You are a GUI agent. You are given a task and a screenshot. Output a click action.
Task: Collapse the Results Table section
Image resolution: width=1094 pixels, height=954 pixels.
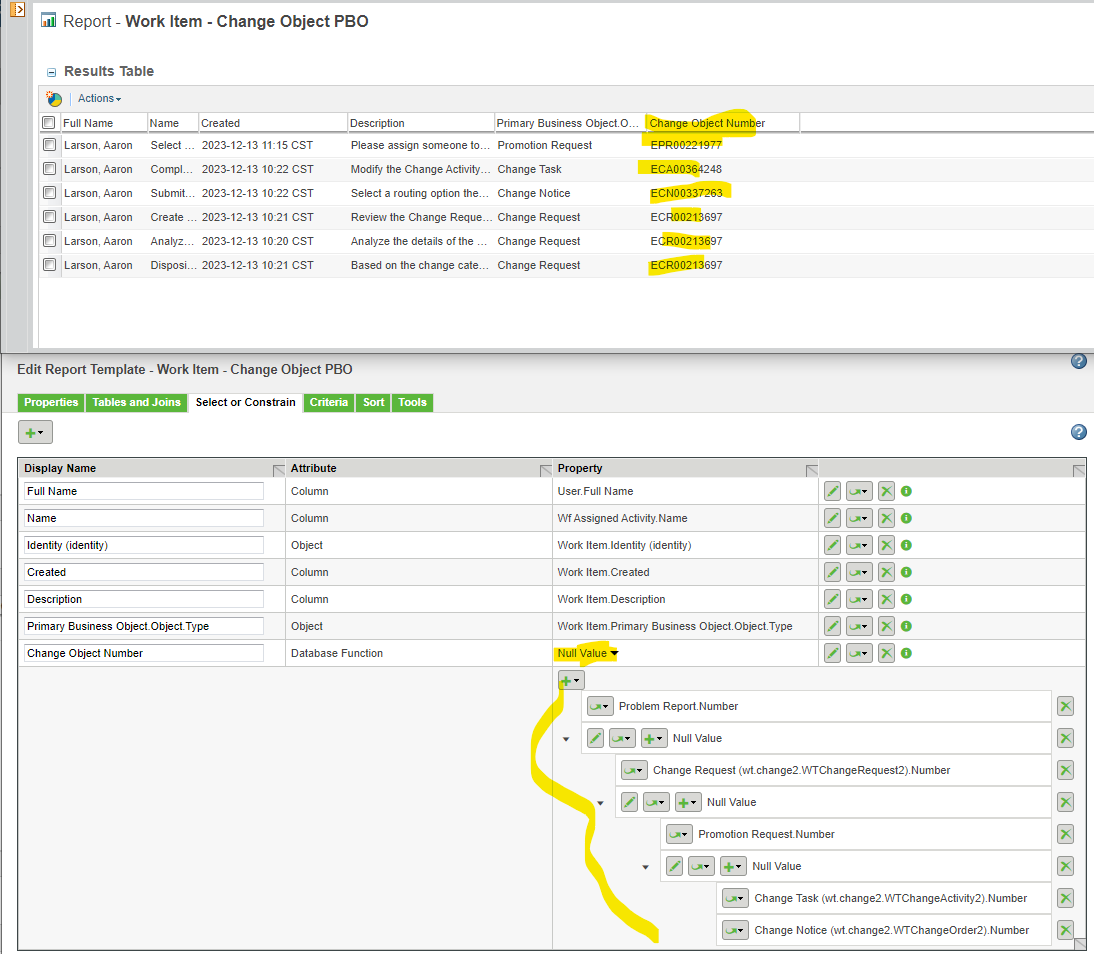pos(51,71)
